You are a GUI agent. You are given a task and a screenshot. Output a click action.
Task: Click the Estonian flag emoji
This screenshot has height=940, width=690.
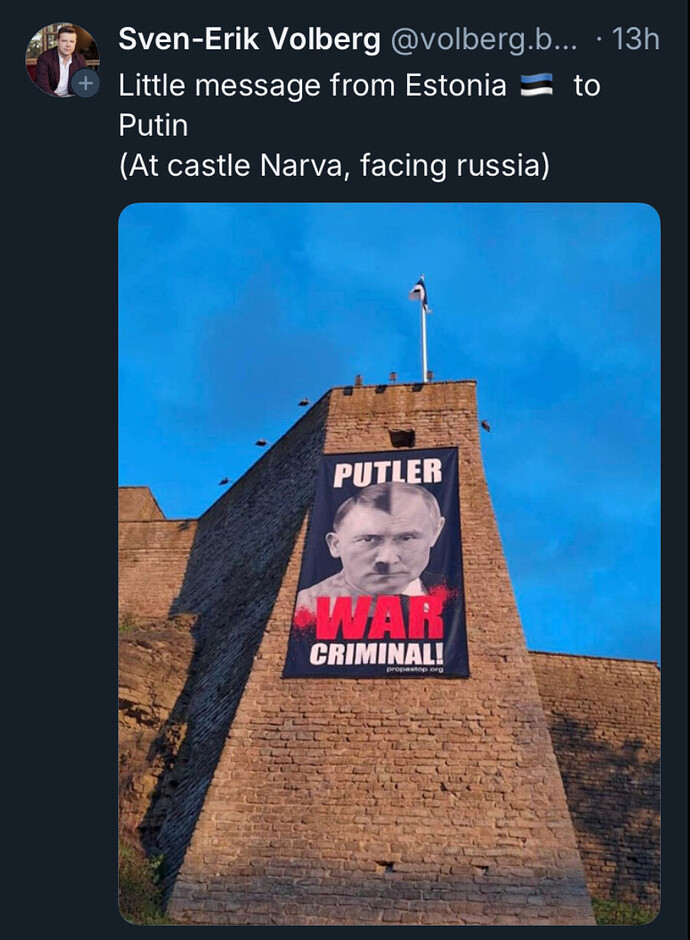536,86
